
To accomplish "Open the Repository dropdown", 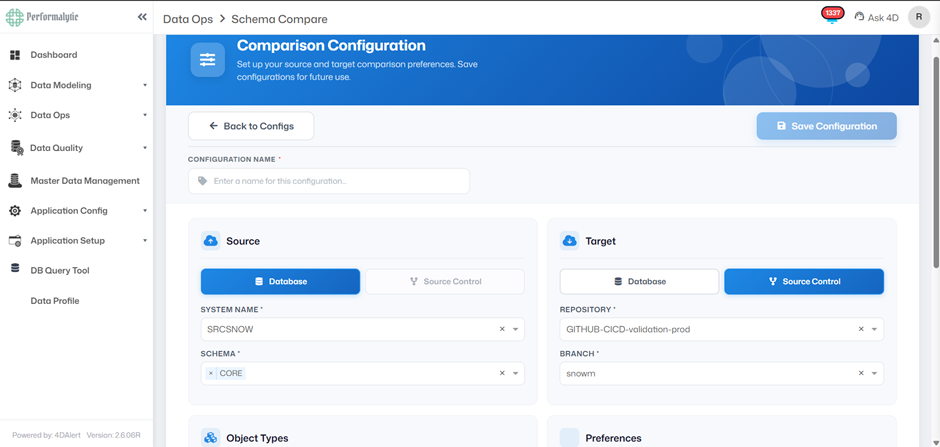I will [874, 329].
